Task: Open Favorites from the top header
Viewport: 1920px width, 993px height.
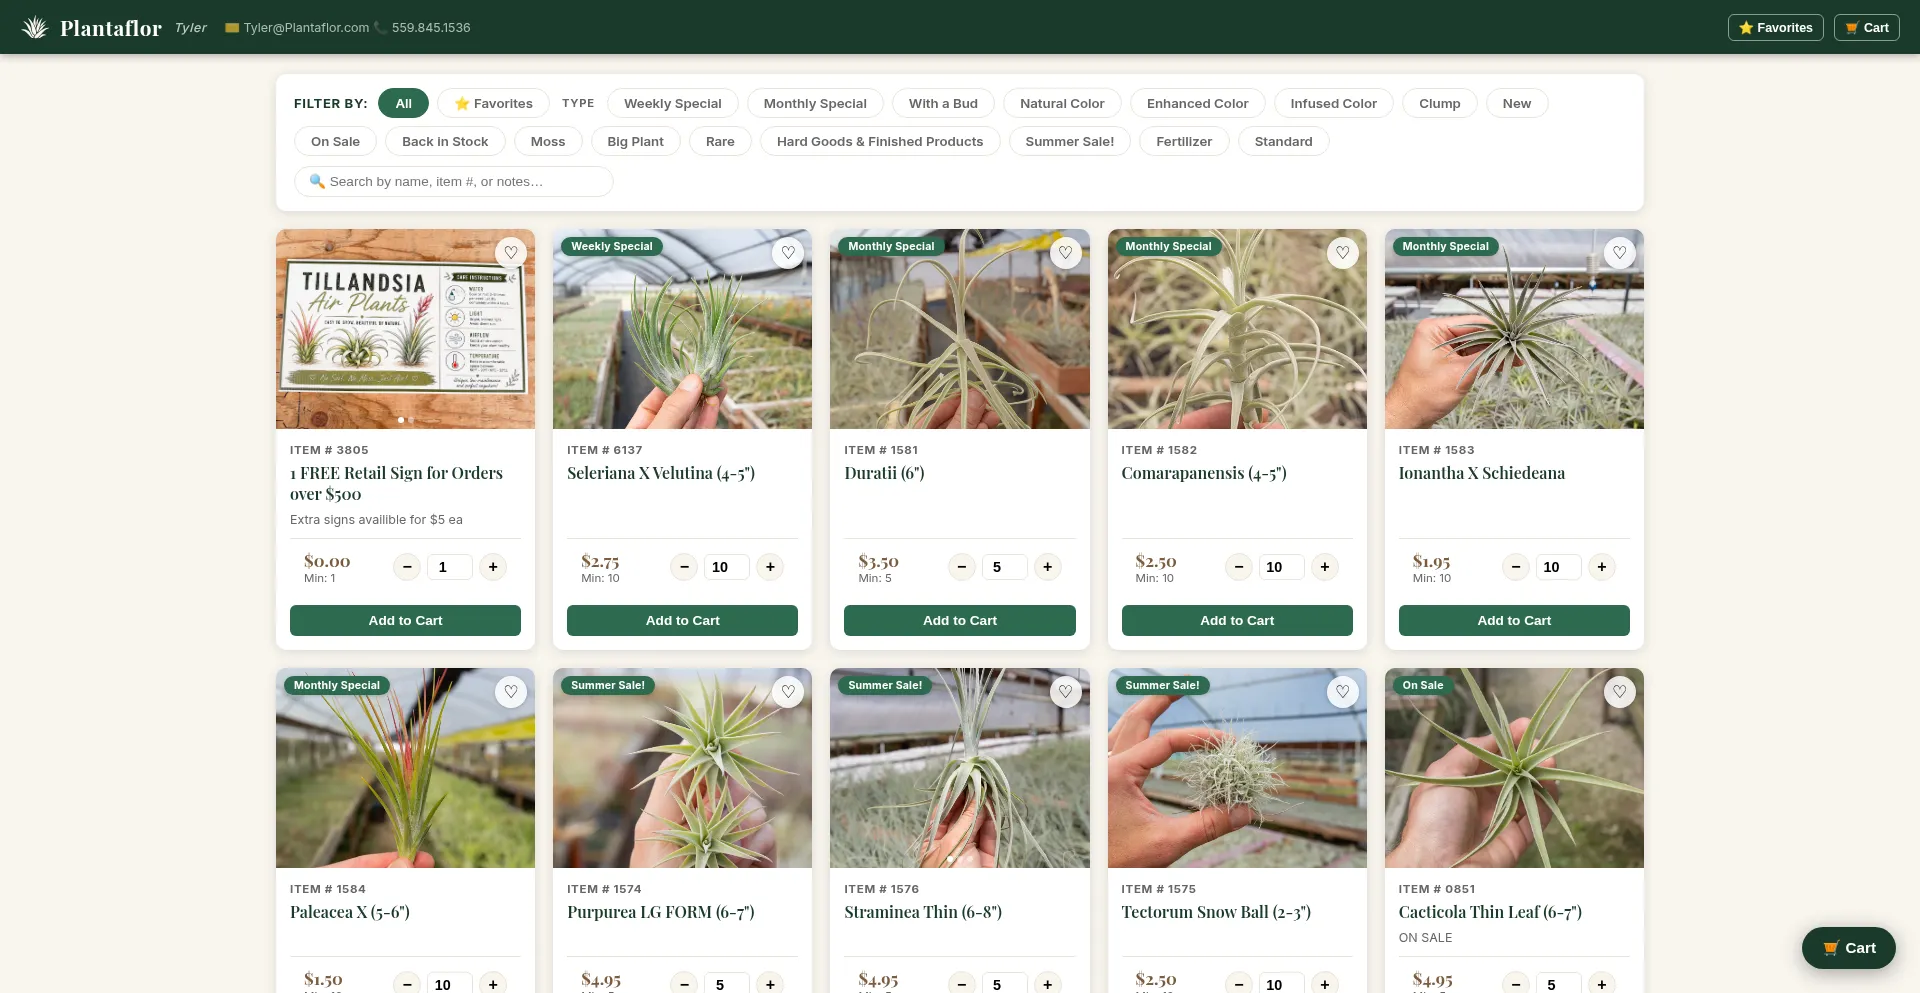Action: pos(1775,27)
